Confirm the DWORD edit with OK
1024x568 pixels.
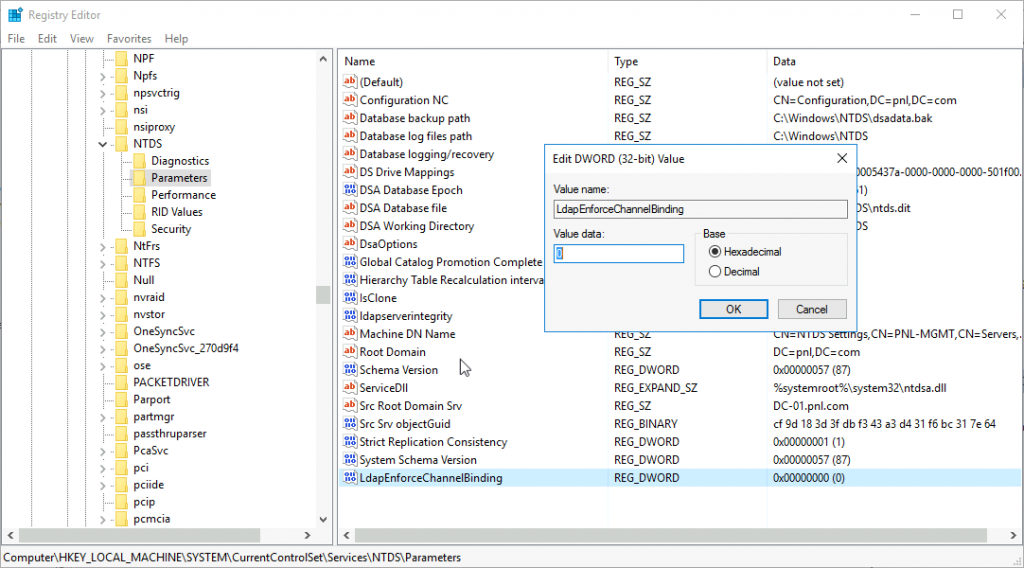(733, 309)
